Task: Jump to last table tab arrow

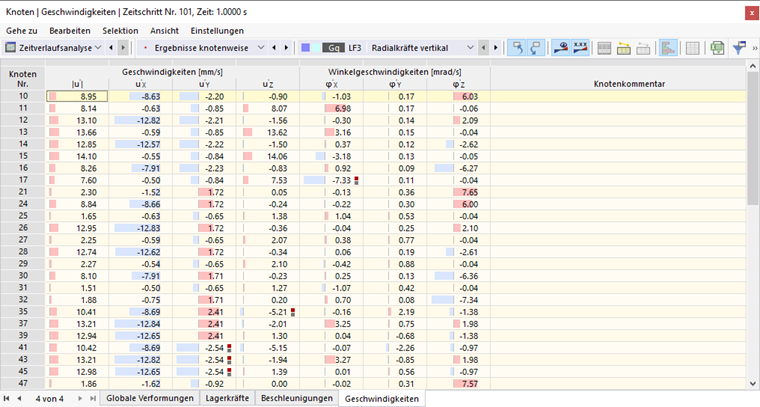Action: pos(93,398)
